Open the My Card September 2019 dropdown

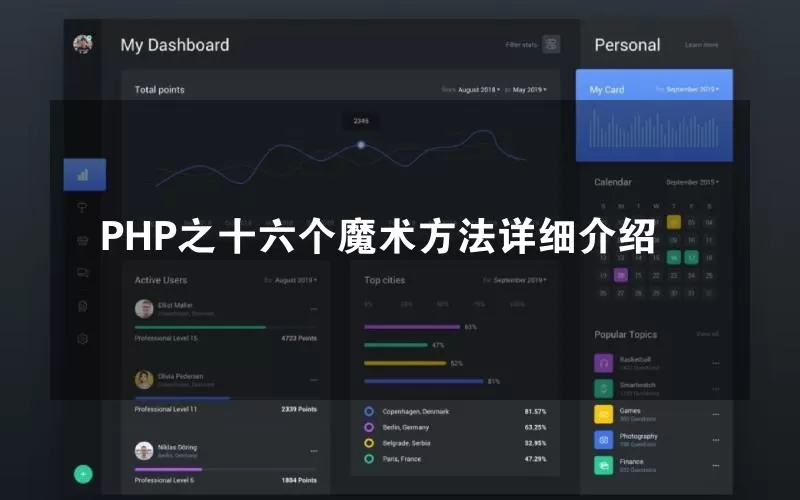click(692, 89)
